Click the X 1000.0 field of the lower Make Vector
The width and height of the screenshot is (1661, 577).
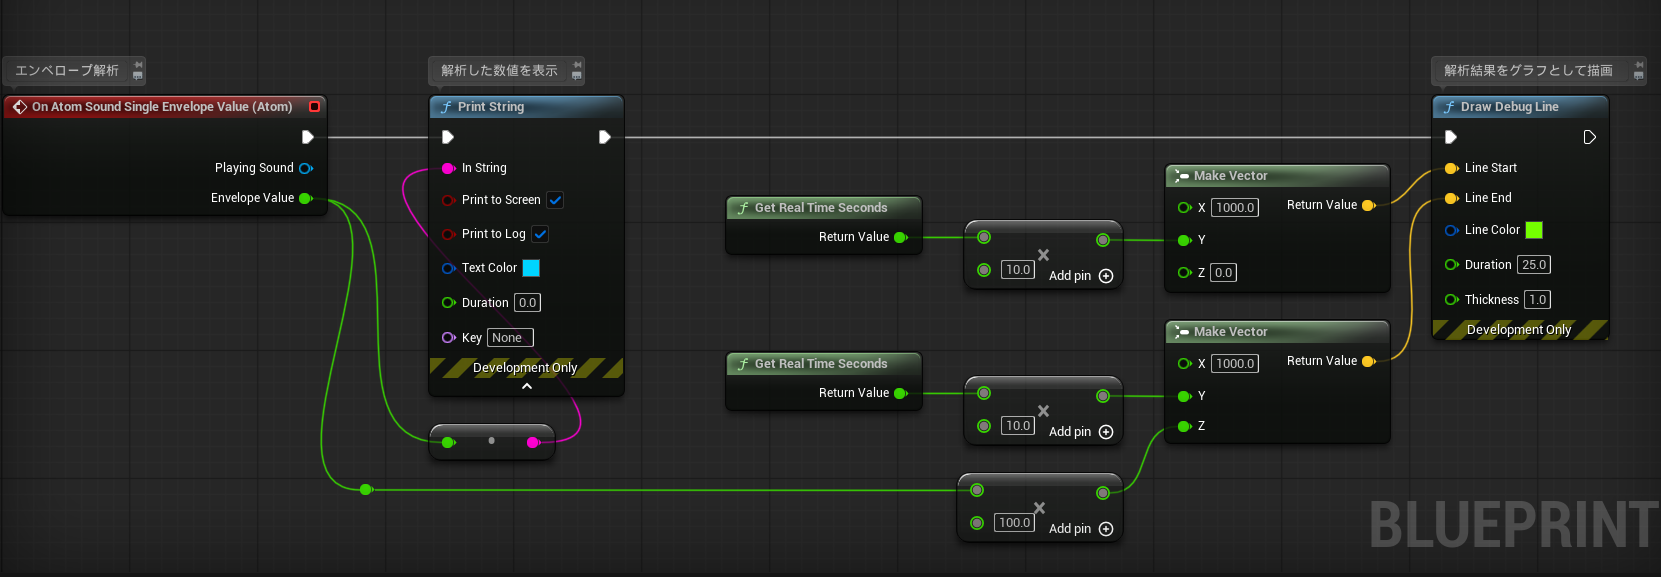coord(1235,364)
